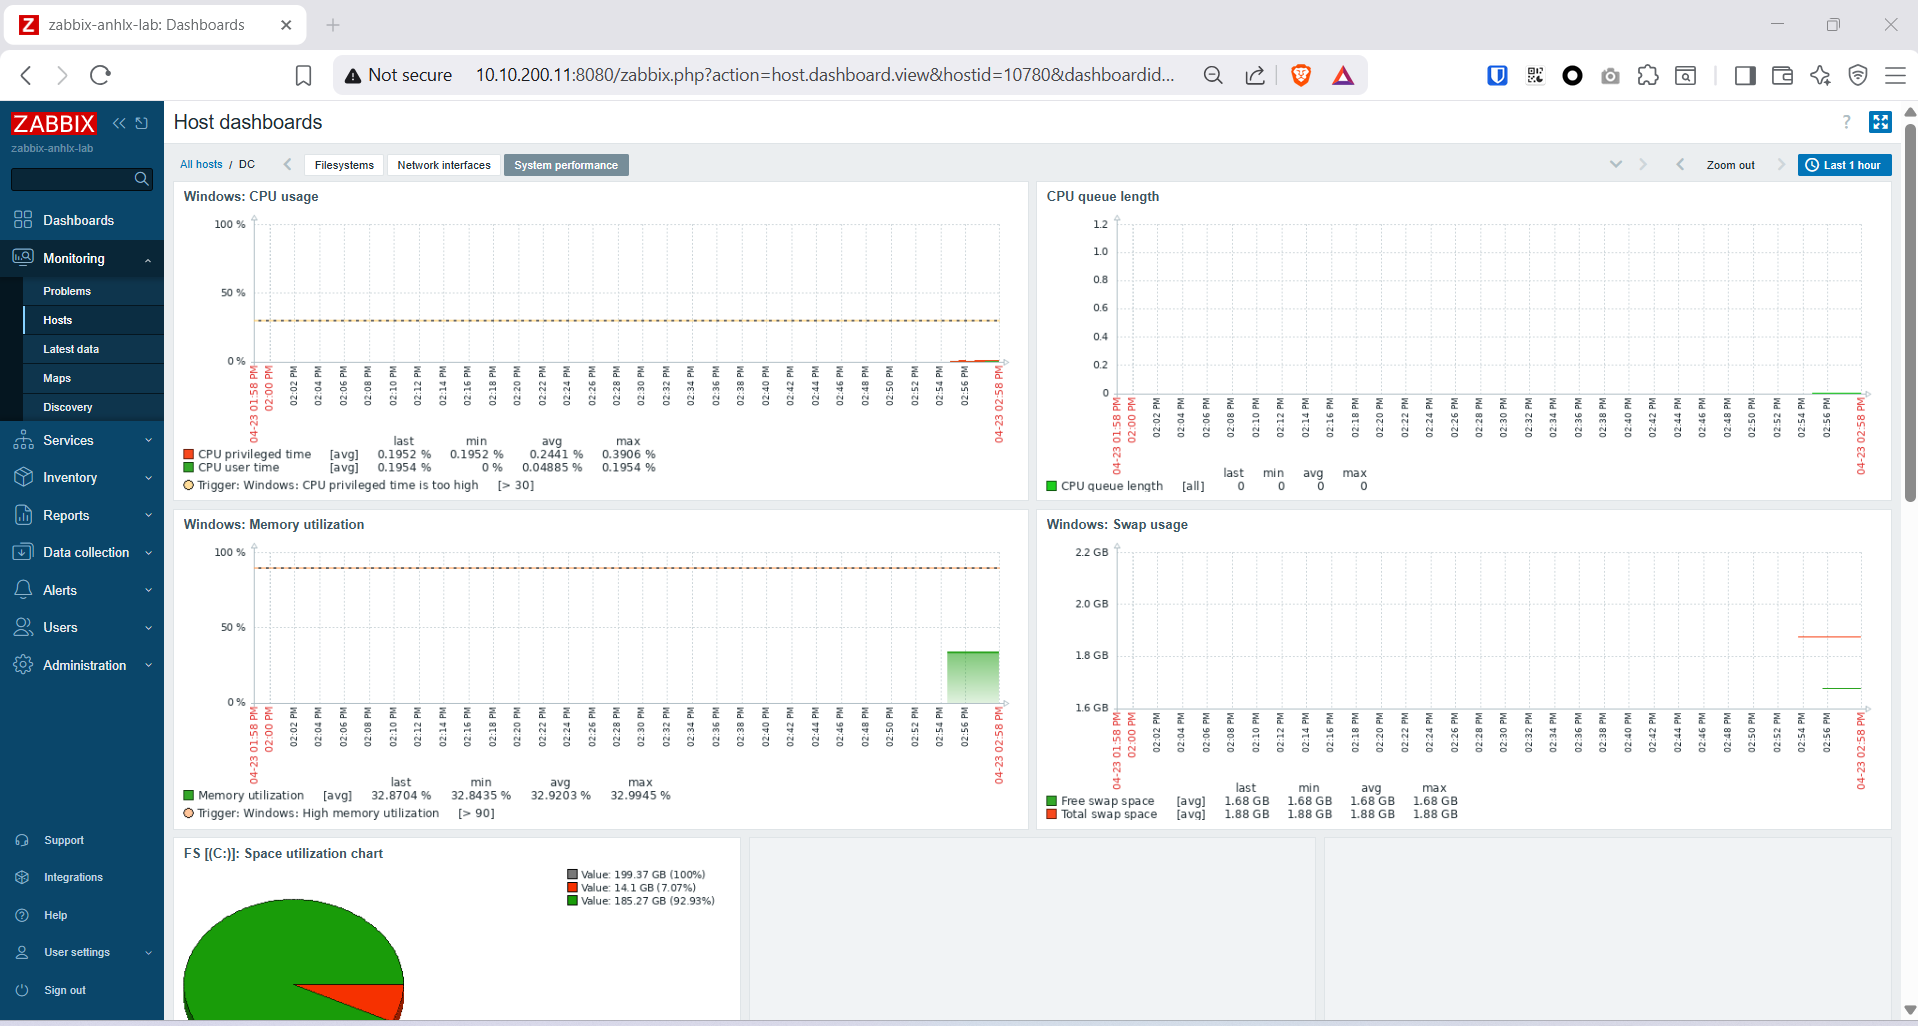The width and height of the screenshot is (1918, 1026).
Task: Collapse sidebar using double-chevron icon
Action: point(119,123)
